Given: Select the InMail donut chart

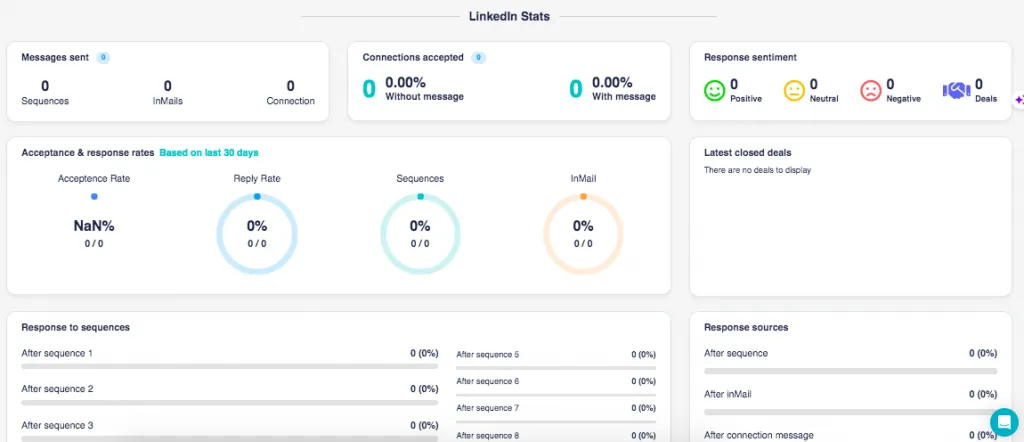Looking at the screenshot, I should 583,234.
